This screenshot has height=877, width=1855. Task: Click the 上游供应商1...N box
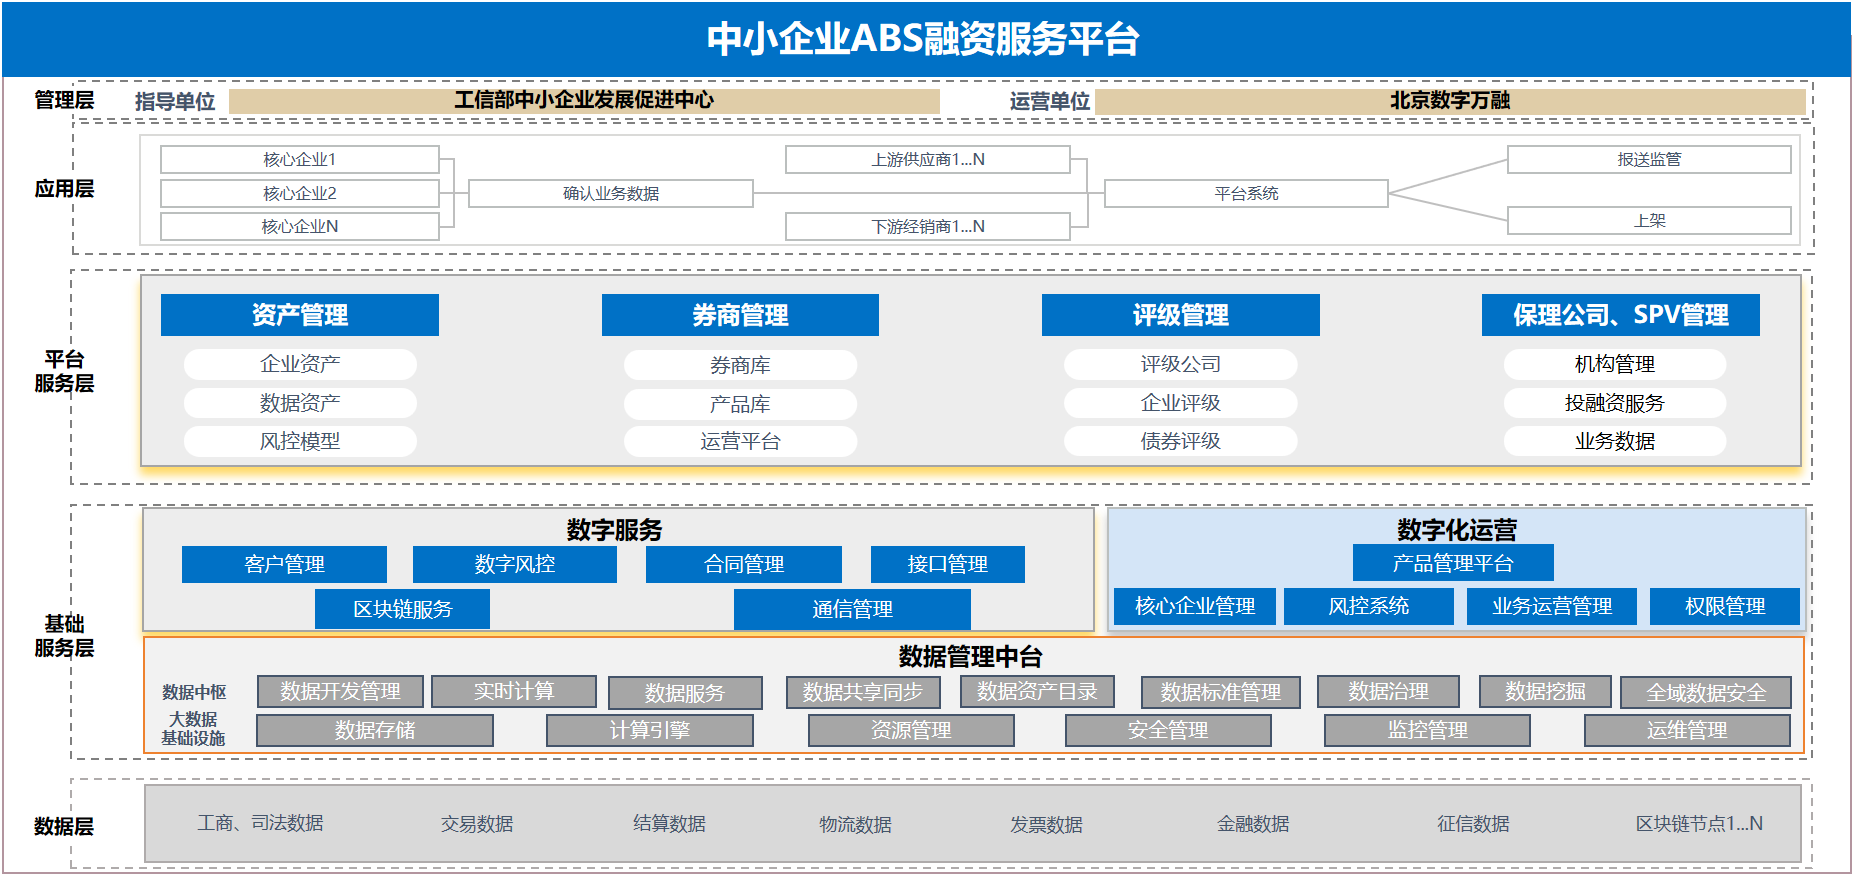click(928, 159)
